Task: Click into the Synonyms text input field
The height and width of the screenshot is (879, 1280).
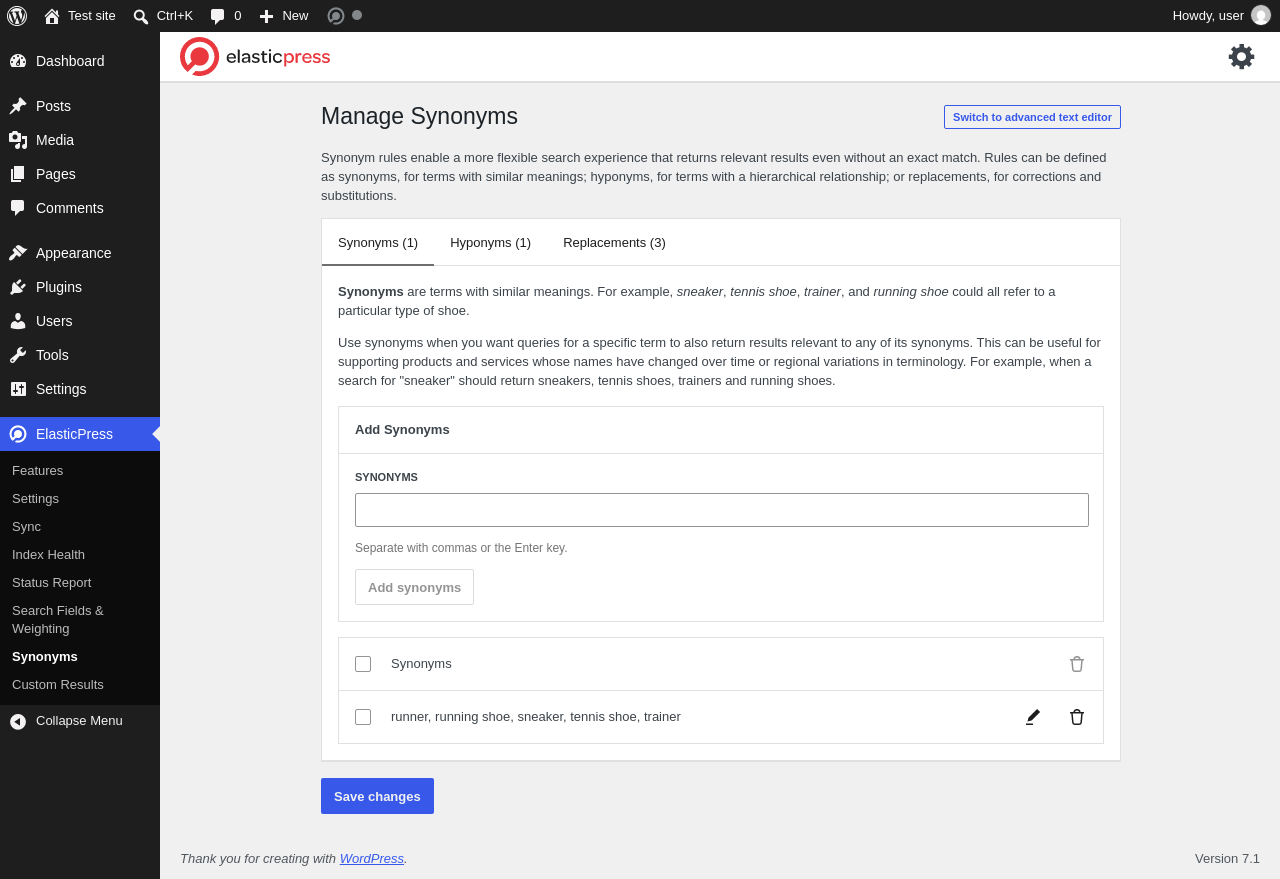Action: tap(722, 510)
